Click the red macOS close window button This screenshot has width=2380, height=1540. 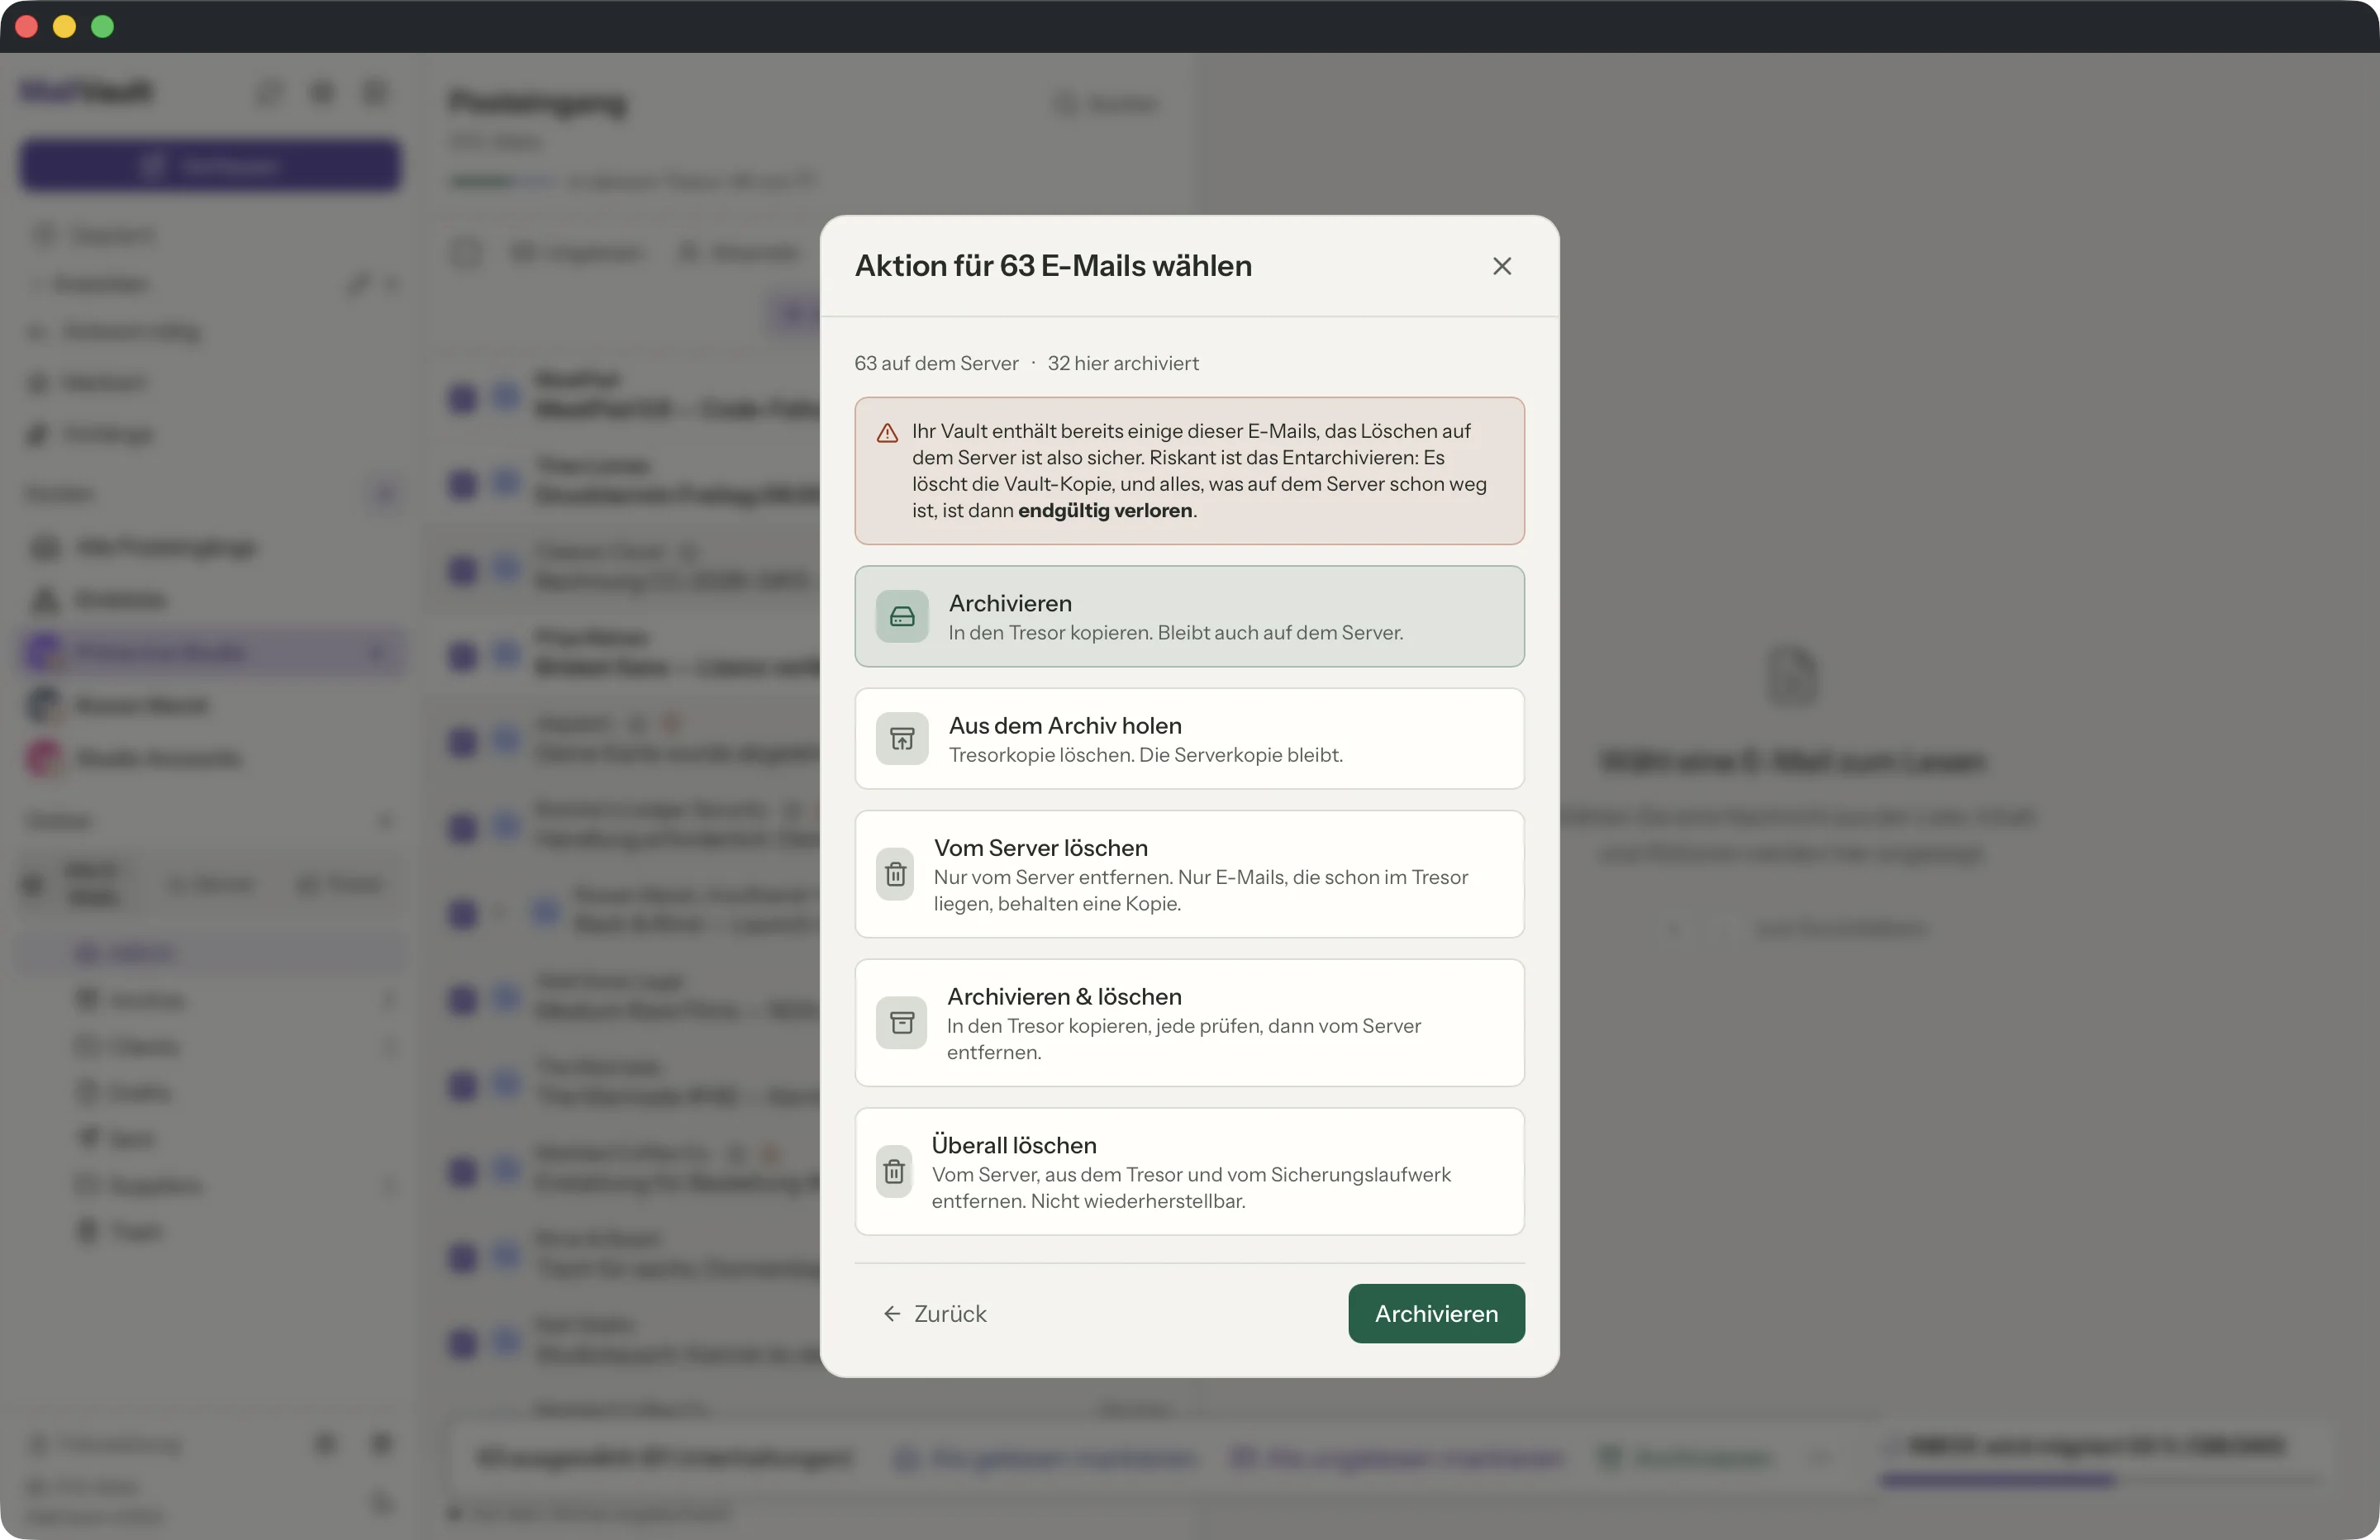click(x=27, y=27)
